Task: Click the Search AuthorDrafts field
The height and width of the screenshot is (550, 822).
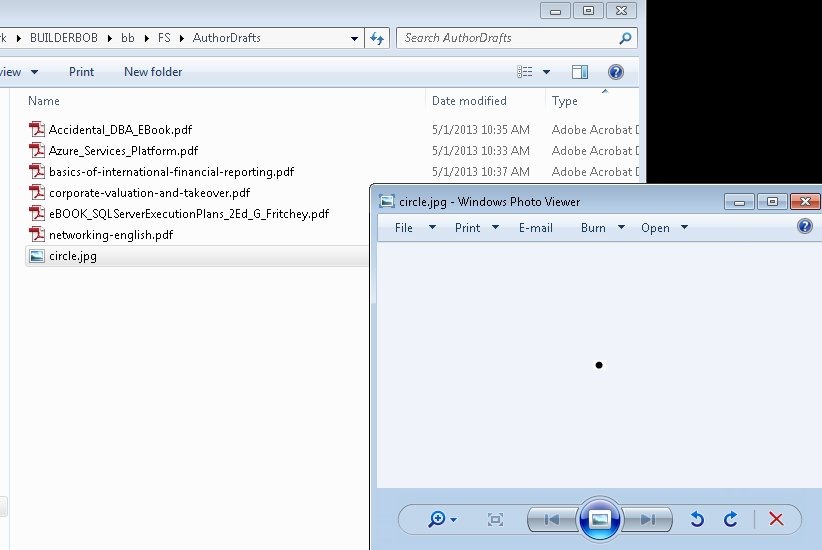Action: 508,38
